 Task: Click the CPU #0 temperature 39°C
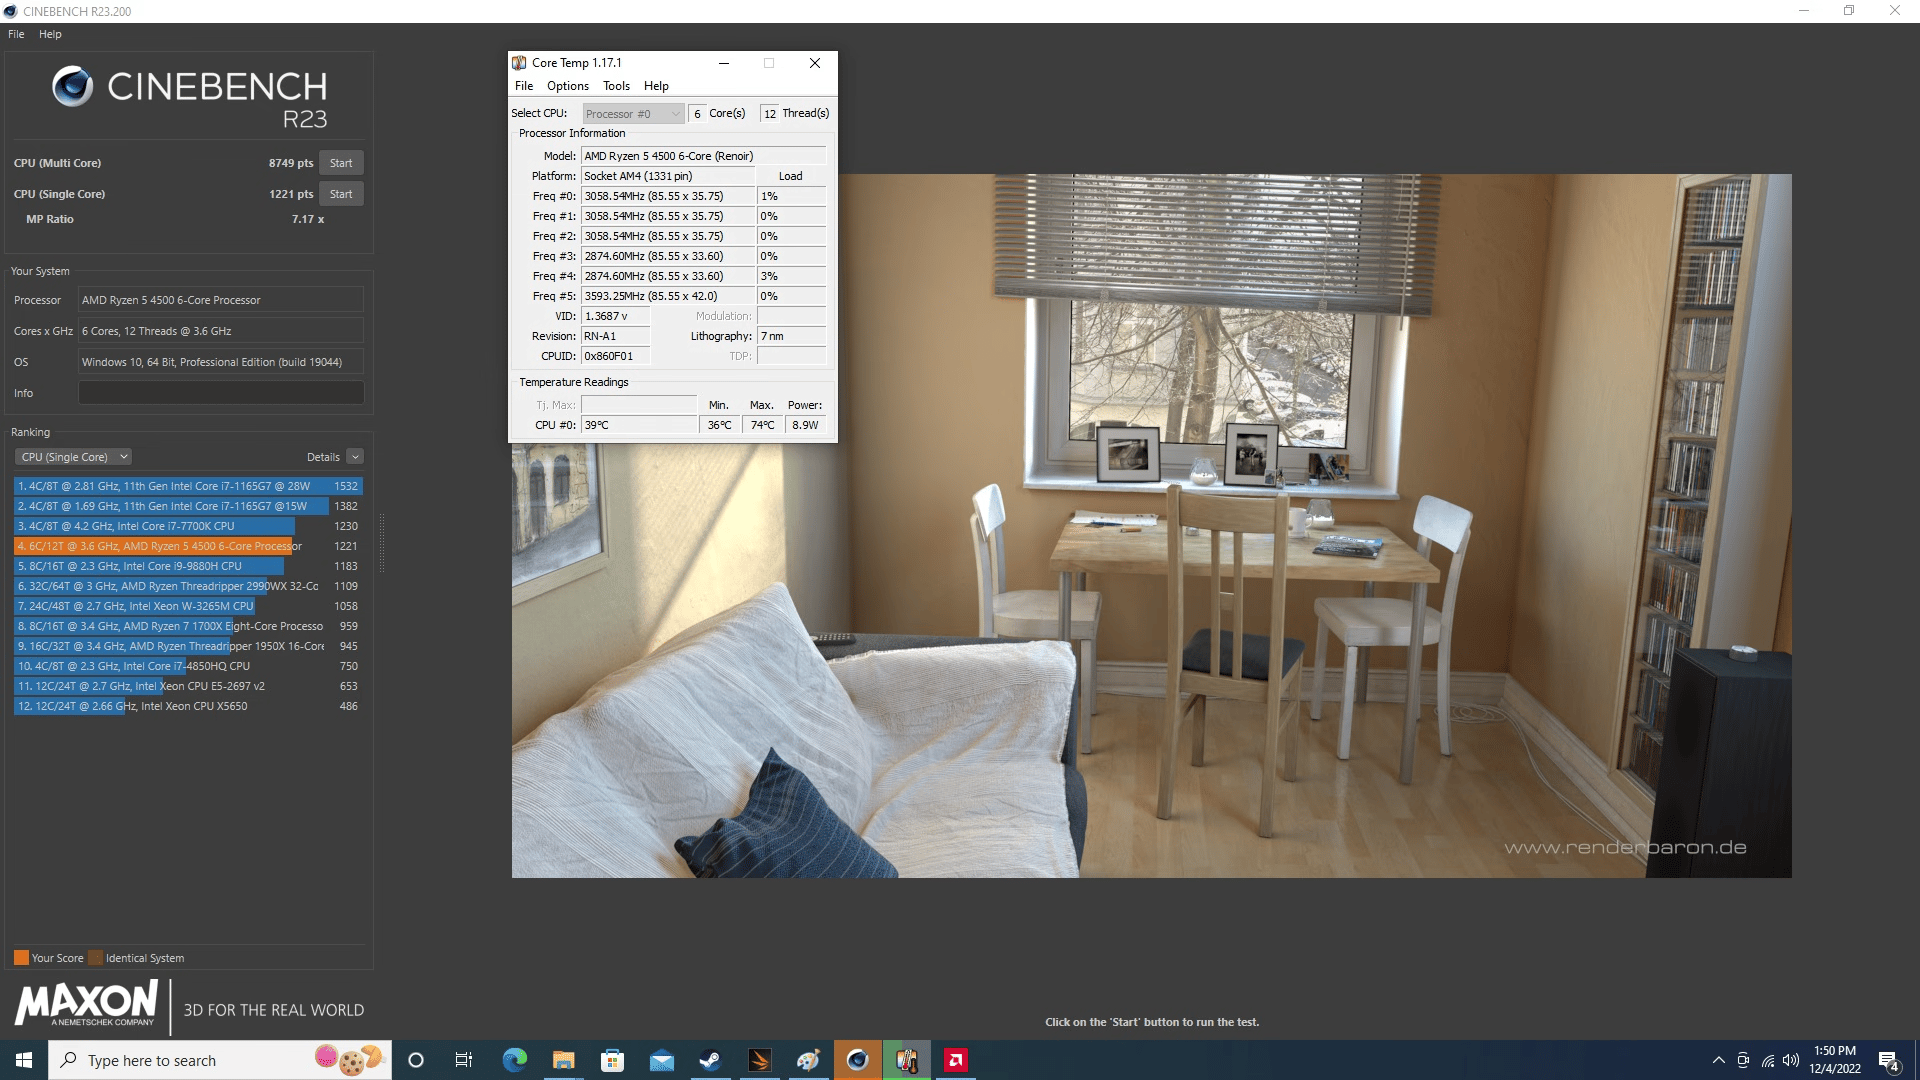640,425
